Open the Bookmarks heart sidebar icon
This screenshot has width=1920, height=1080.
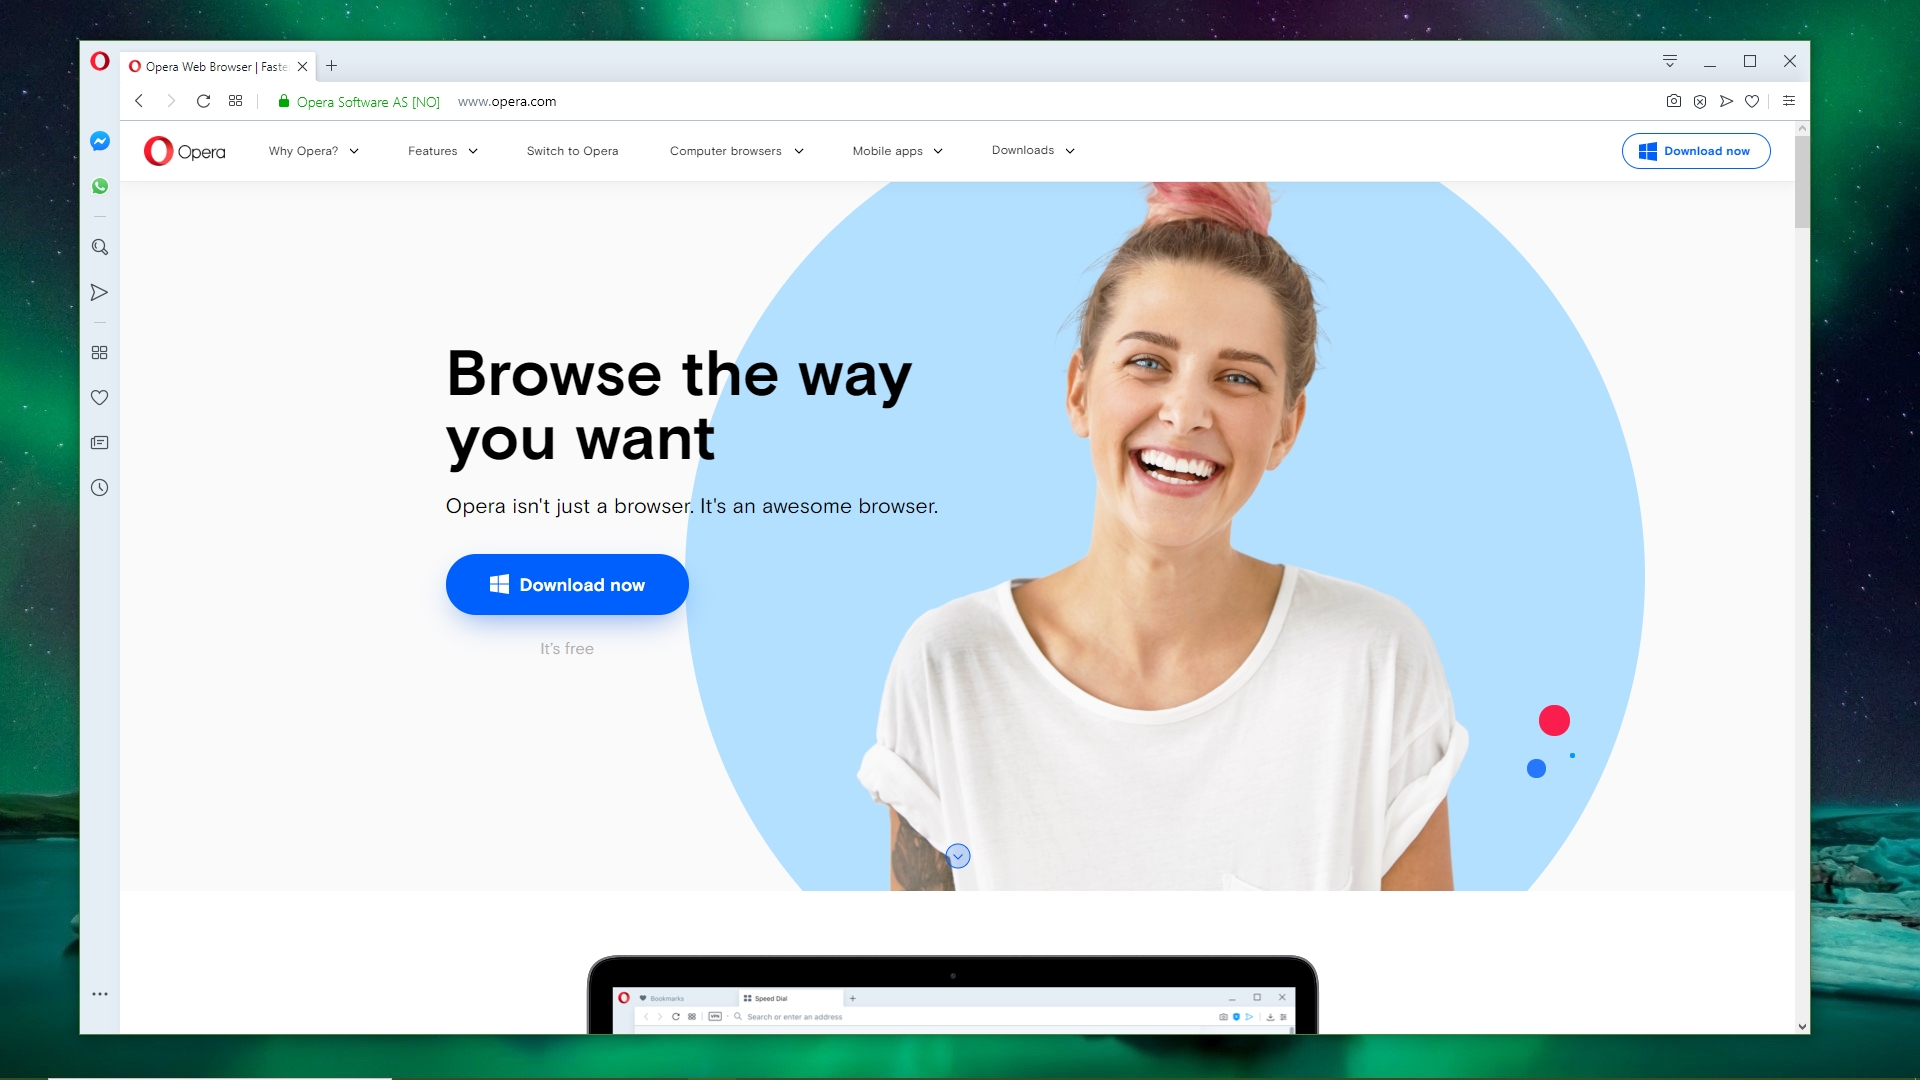click(x=99, y=397)
